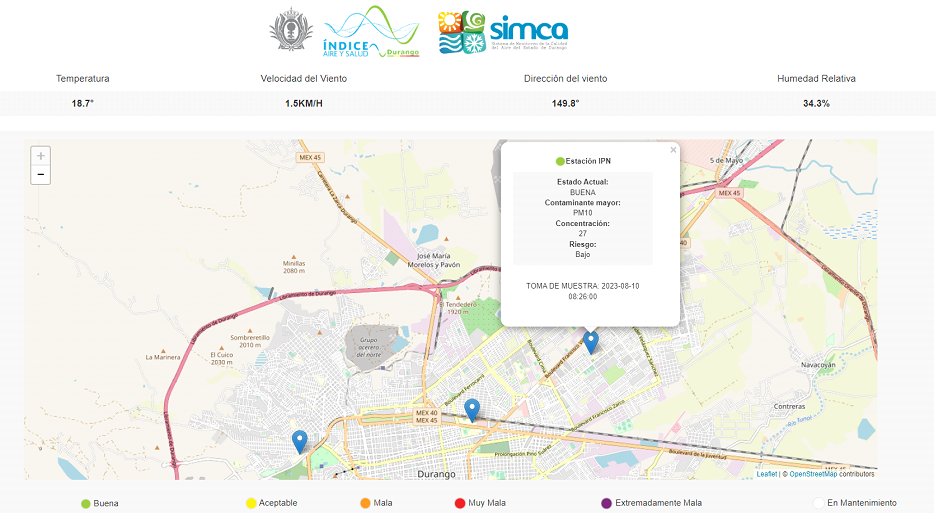Viewport: 937px width, 528px height.
Task: Click the SIMCA logo
Action: 503,32
